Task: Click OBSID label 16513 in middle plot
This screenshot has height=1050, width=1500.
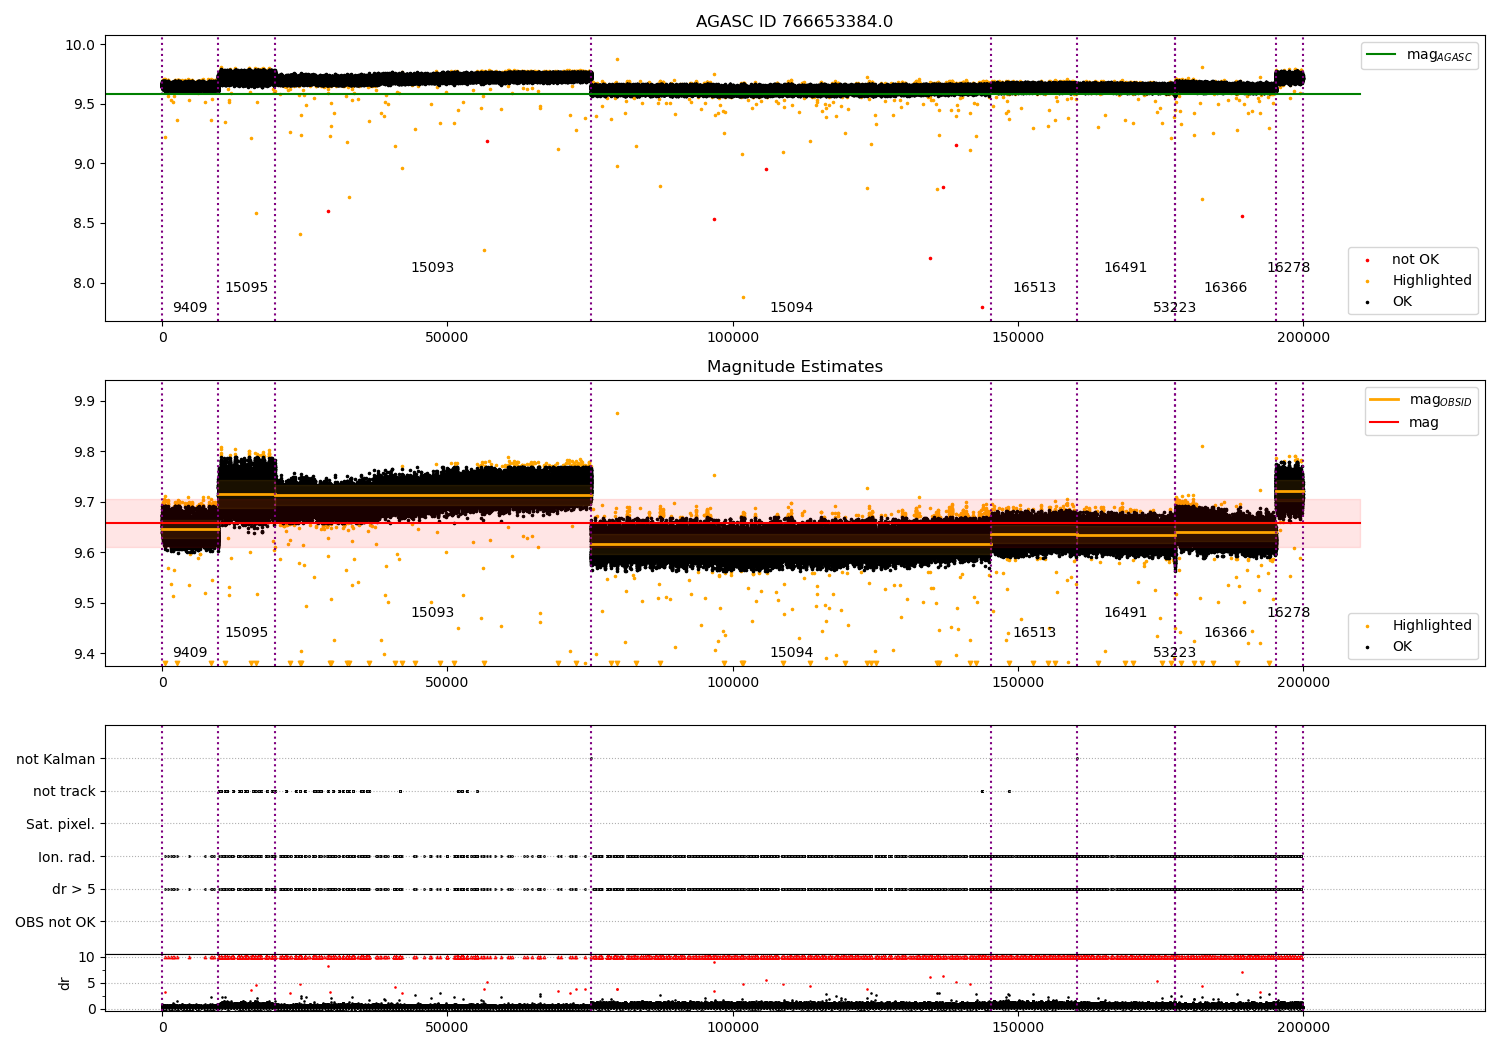Action: coord(1034,633)
